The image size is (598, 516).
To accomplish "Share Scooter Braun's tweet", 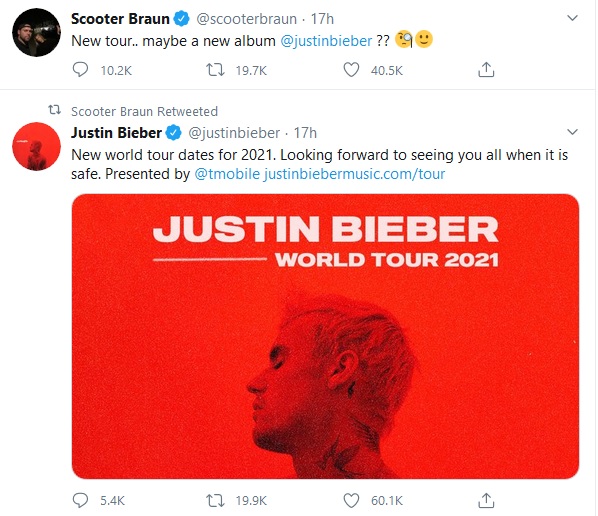I will [486, 69].
